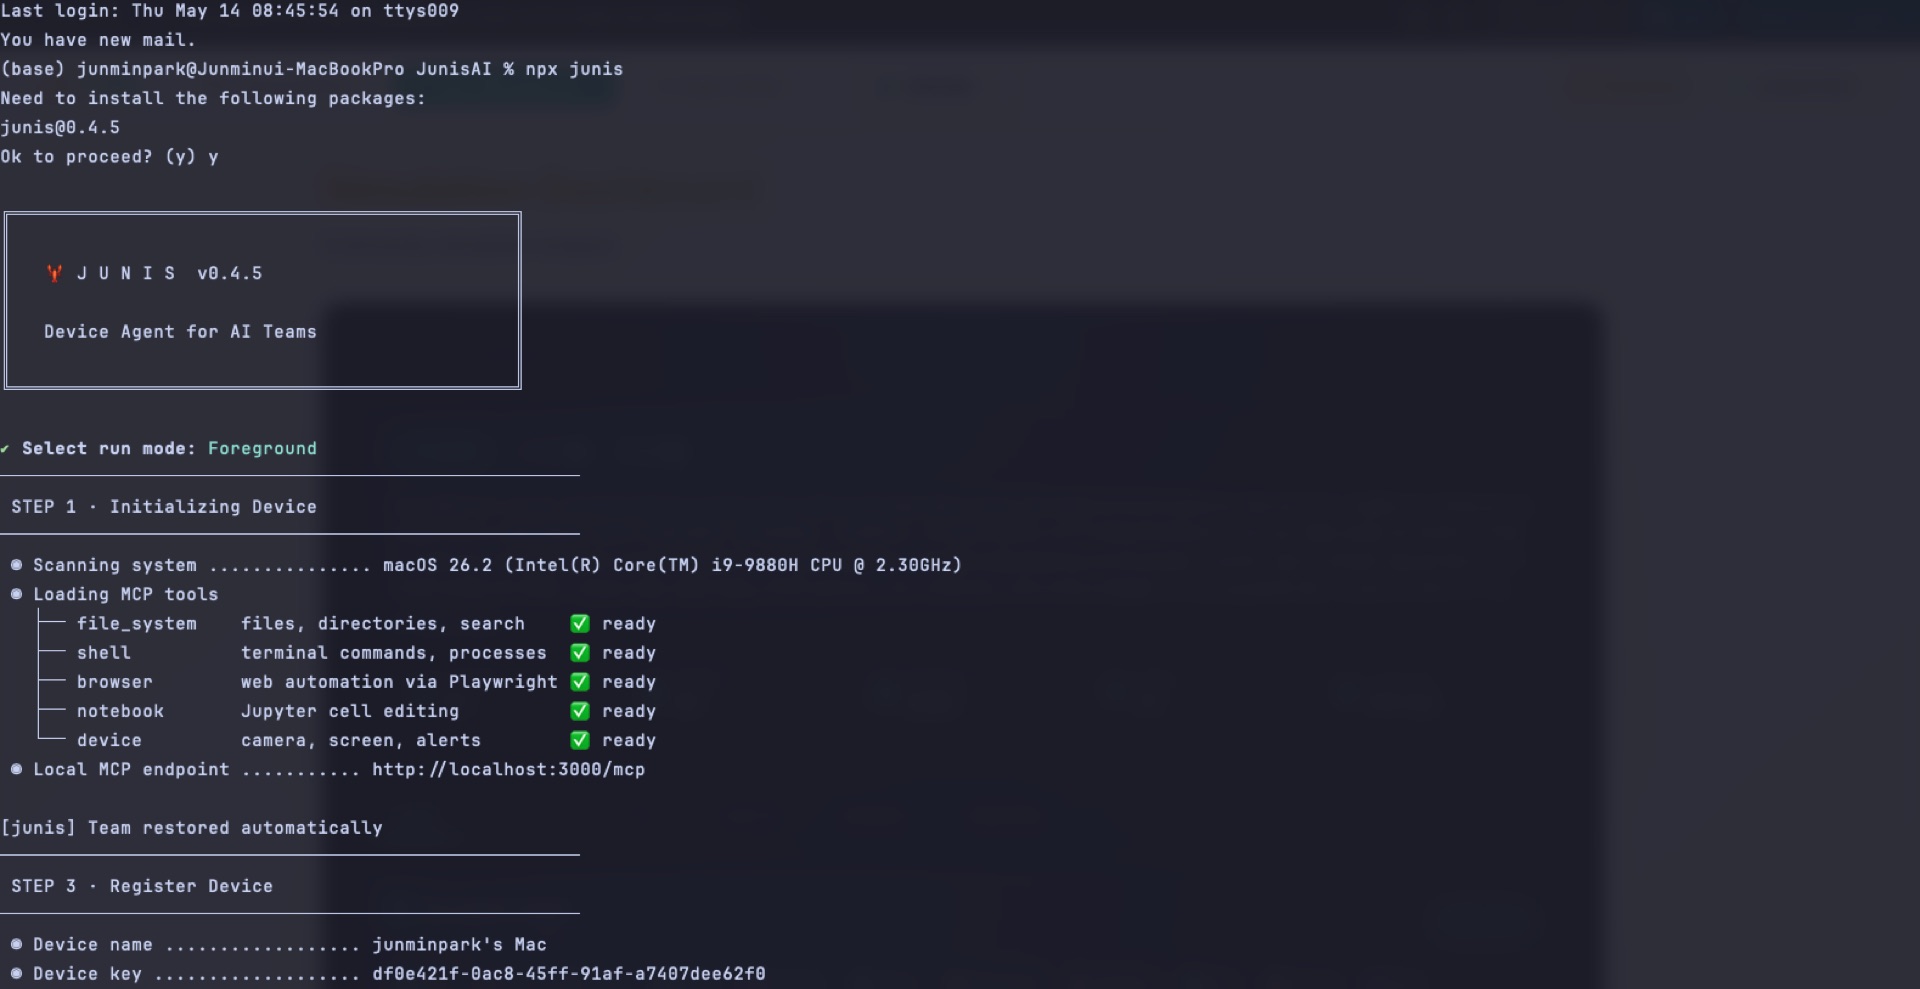
Task: Click the 'notebook' tool name
Action: [120, 711]
